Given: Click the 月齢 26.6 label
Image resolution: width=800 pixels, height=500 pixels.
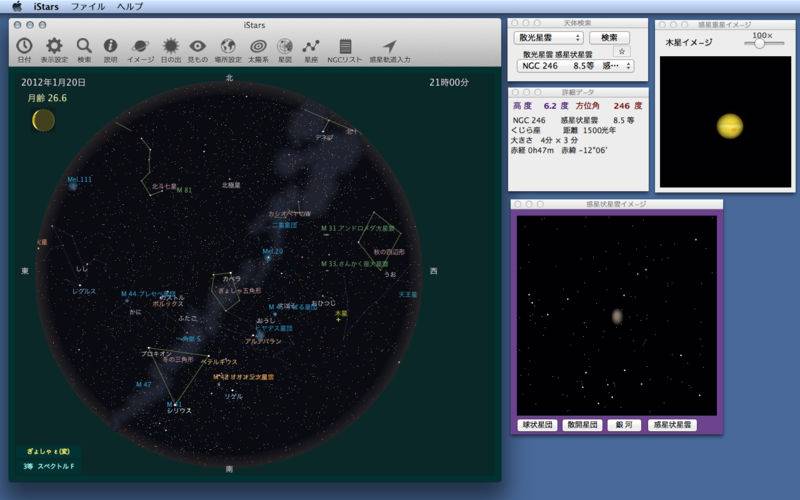Looking at the screenshot, I should 47,98.
